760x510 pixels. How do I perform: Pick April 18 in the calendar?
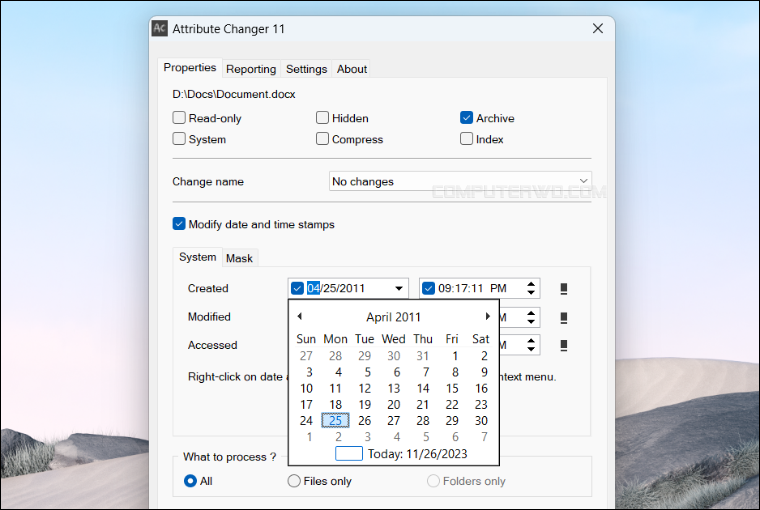335,404
